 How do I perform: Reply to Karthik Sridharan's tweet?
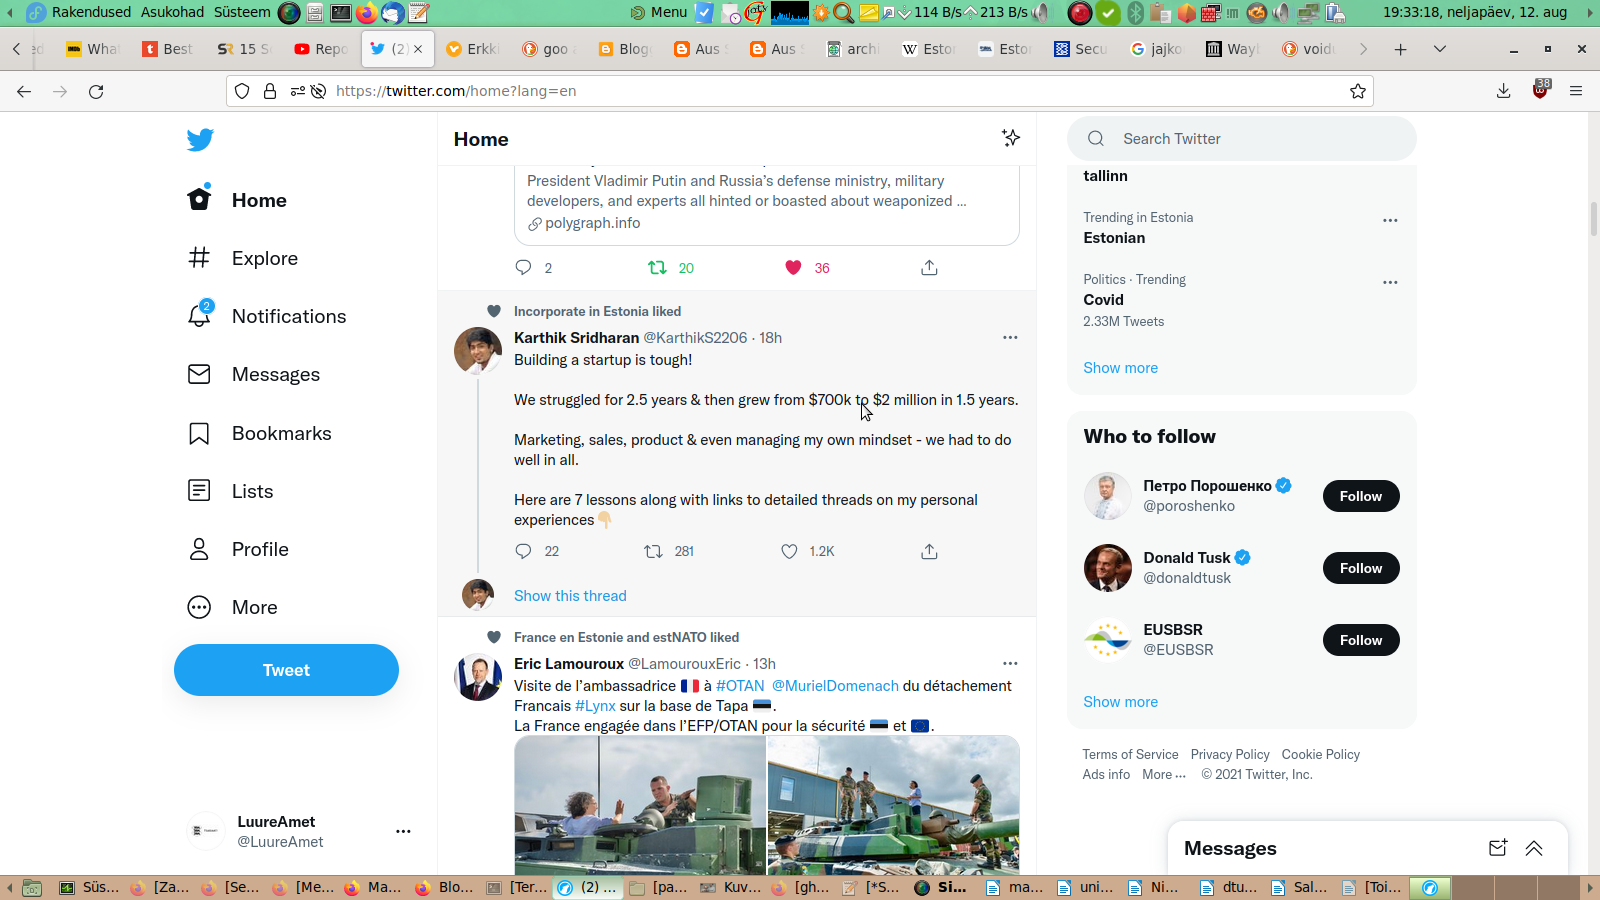[x=523, y=551]
